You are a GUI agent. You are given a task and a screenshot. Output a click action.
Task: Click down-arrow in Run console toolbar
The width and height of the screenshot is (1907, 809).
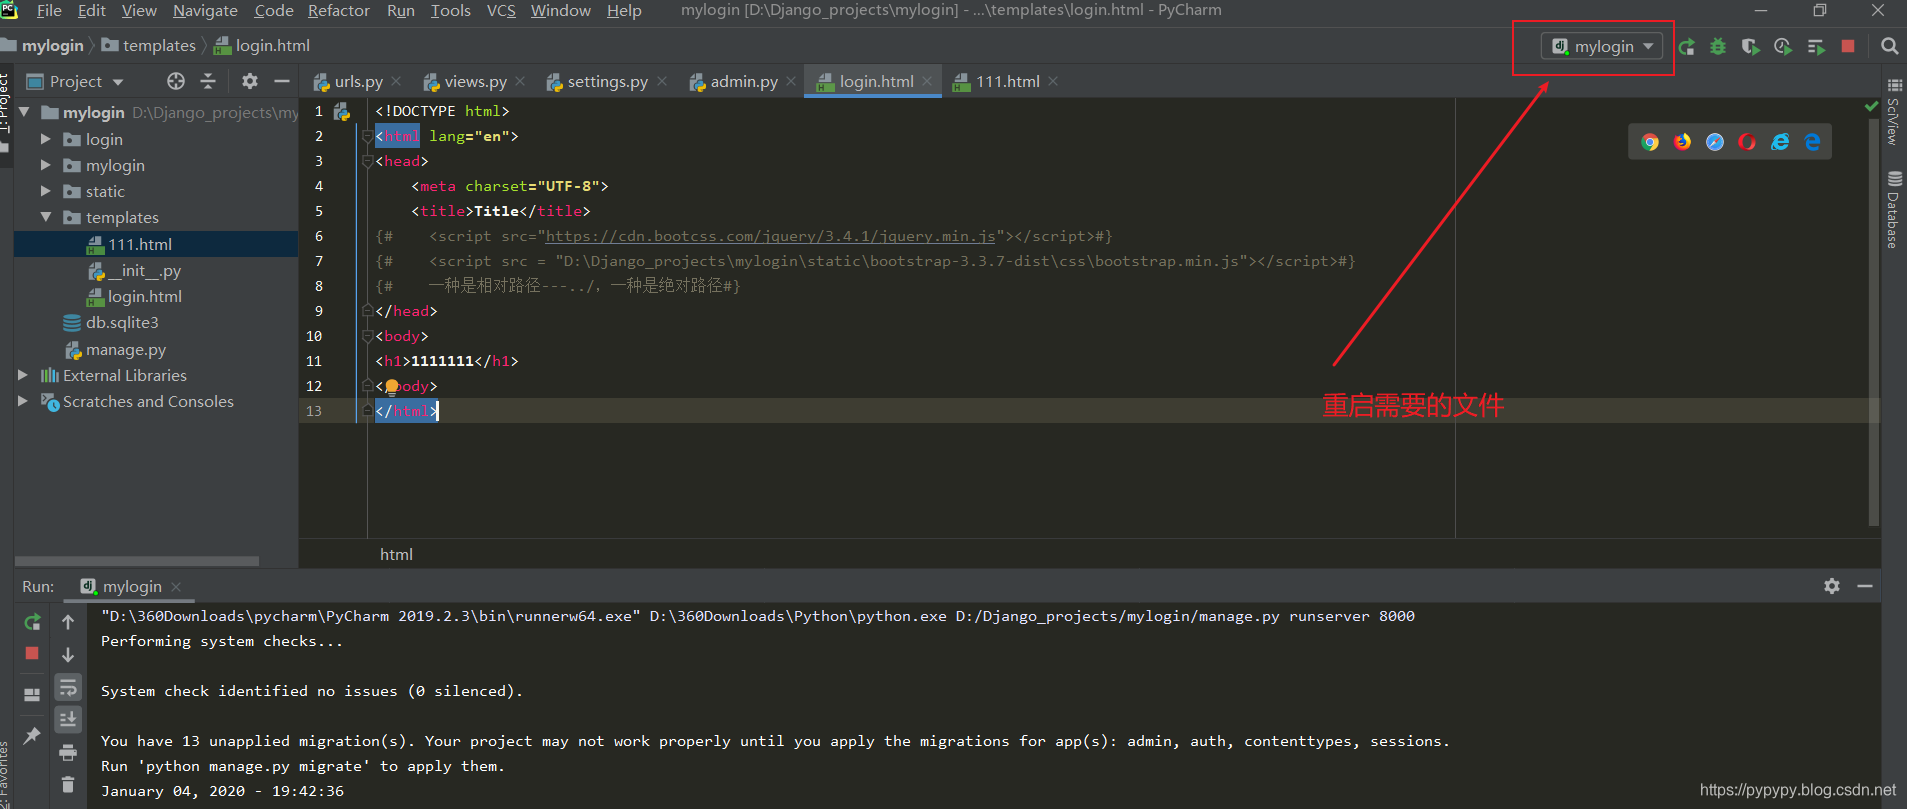click(68, 655)
